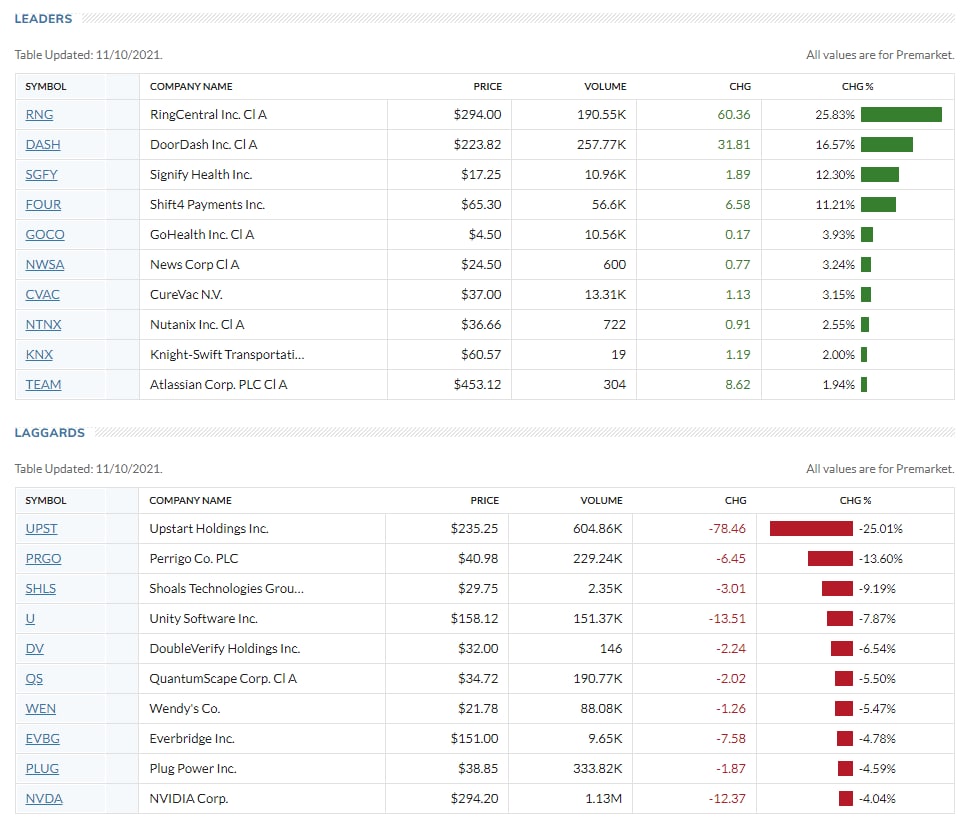Screen dimensions: 962x819
Task: Click the $453.12 Atlassian price cell
Action: click(x=477, y=385)
